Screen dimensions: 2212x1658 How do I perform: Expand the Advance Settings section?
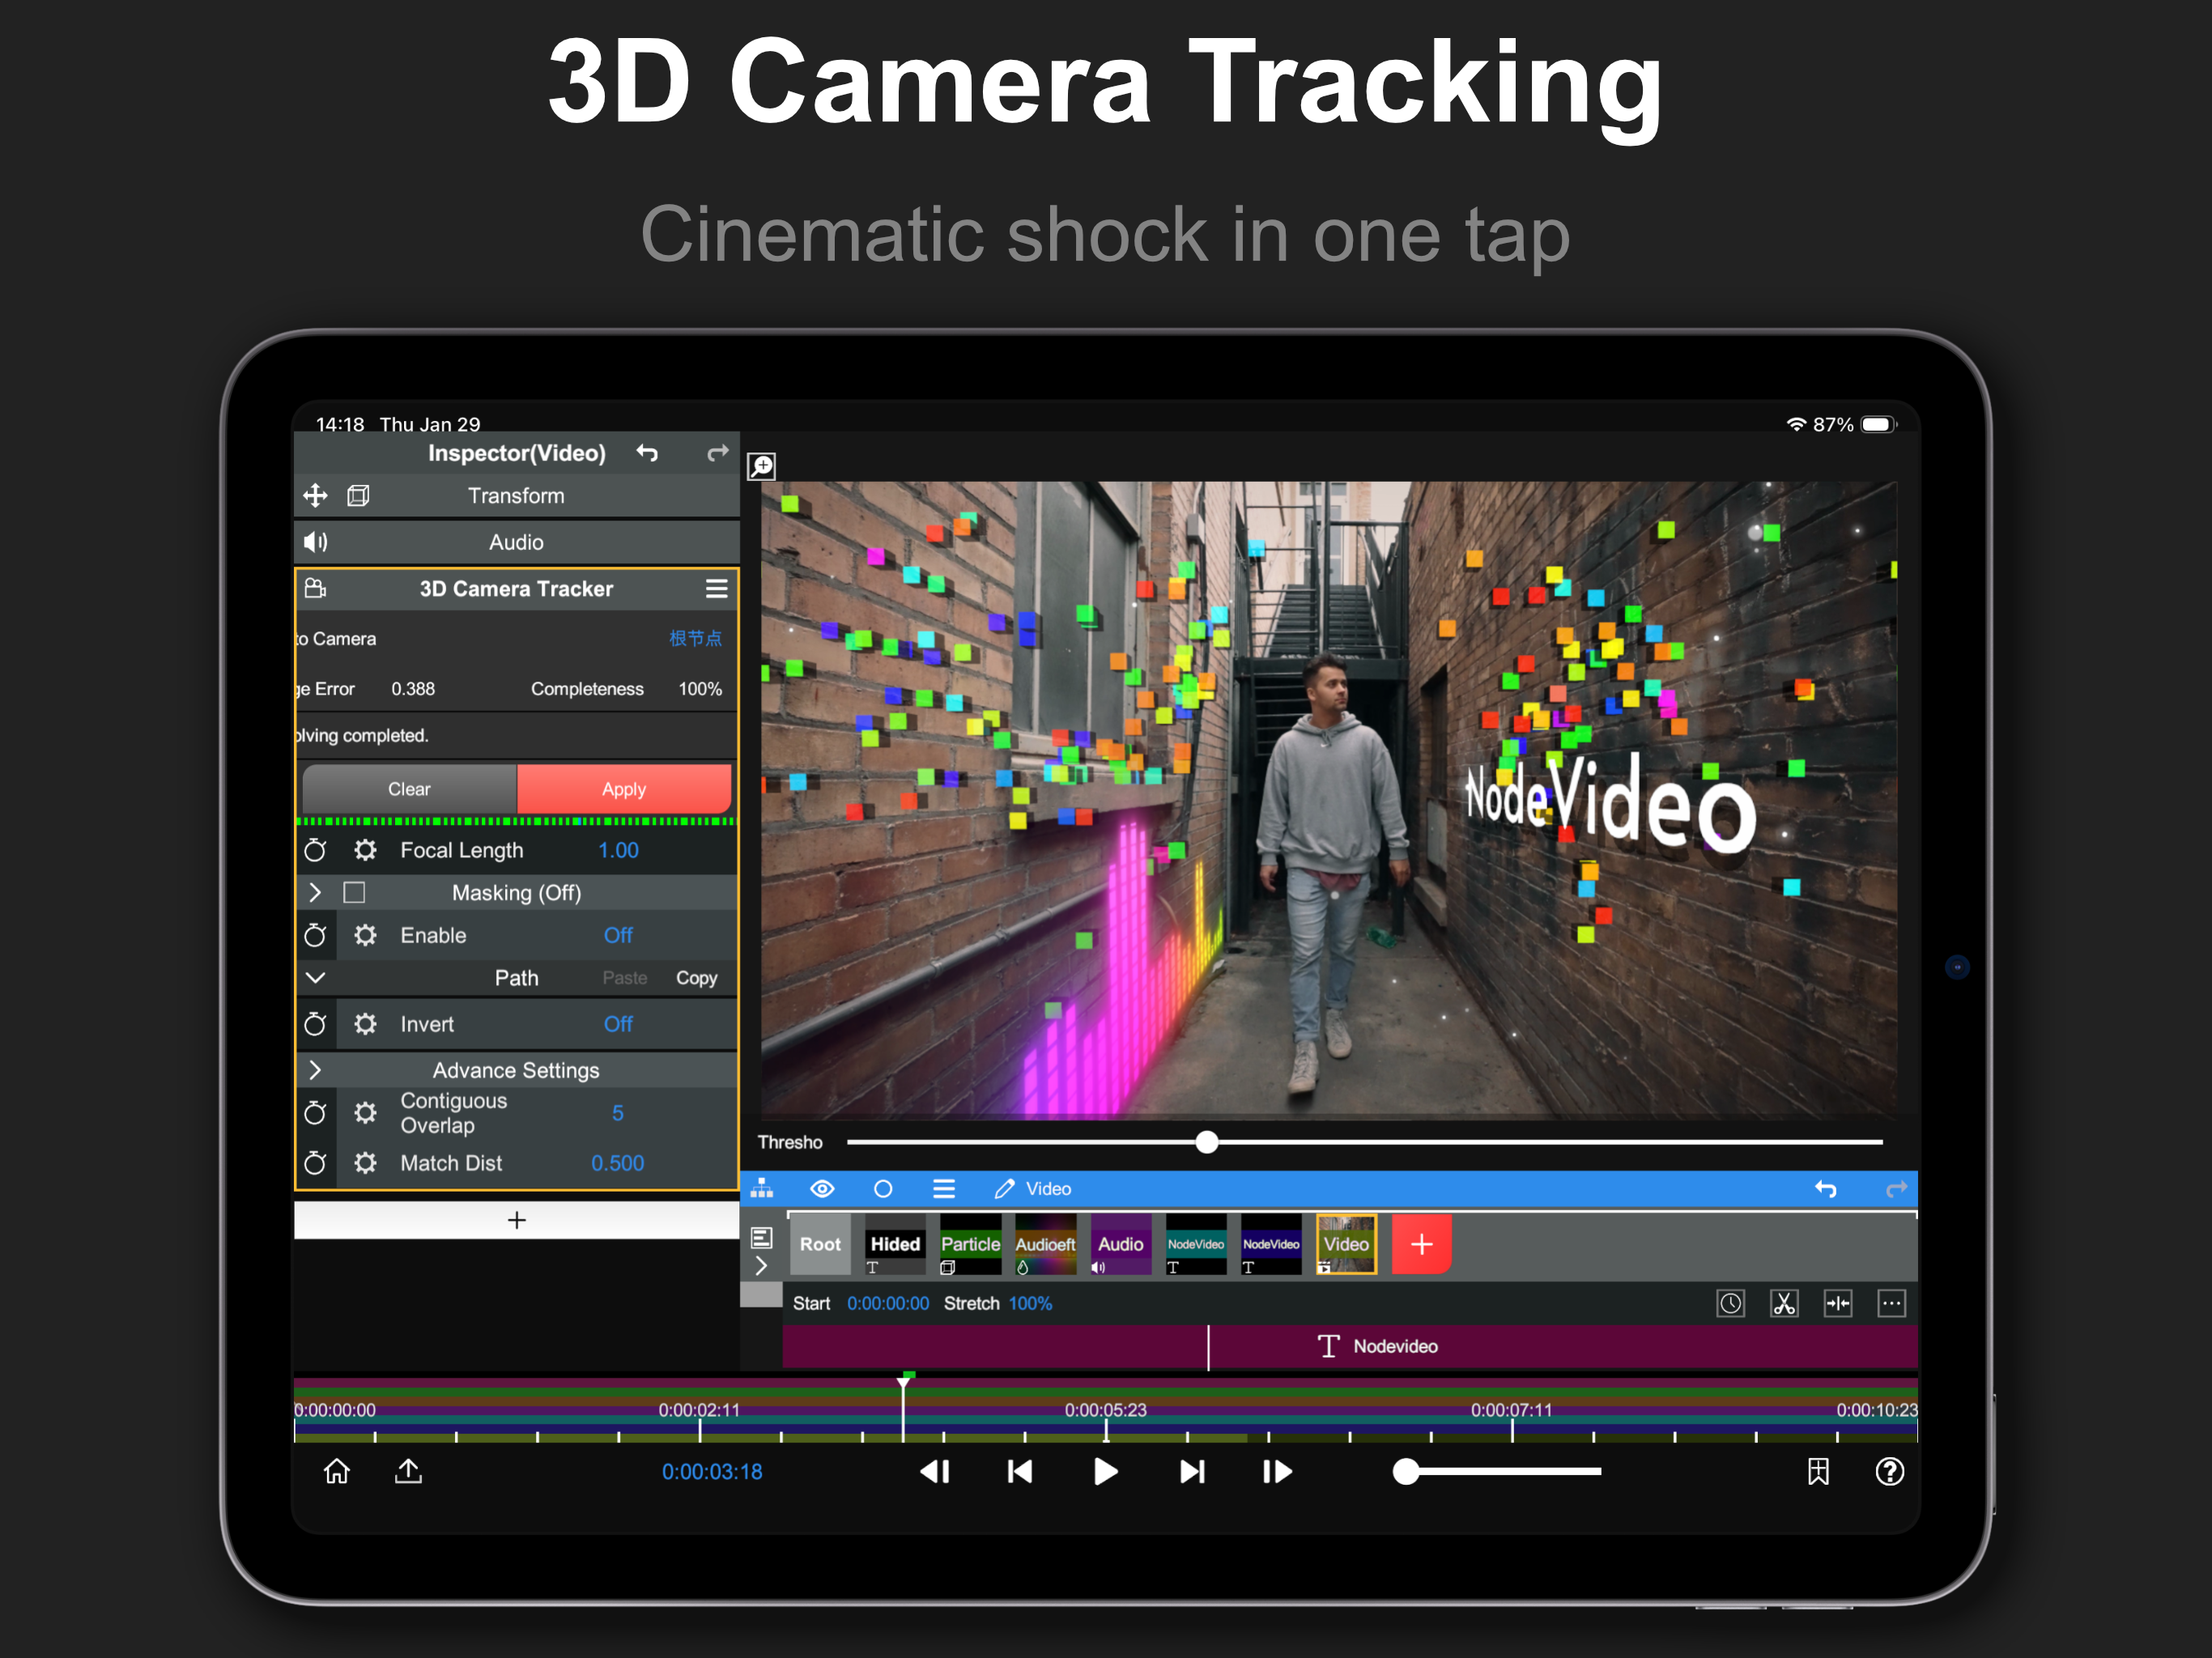(x=315, y=1070)
